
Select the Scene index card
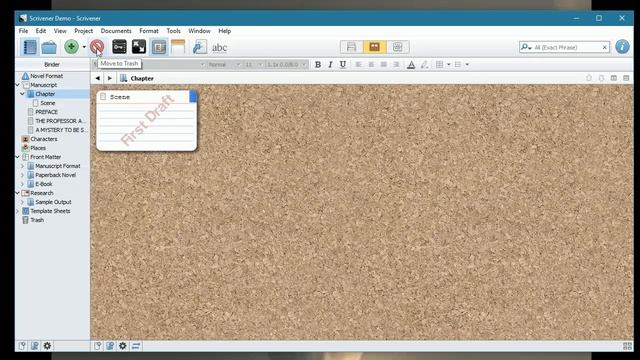[147, 121]
